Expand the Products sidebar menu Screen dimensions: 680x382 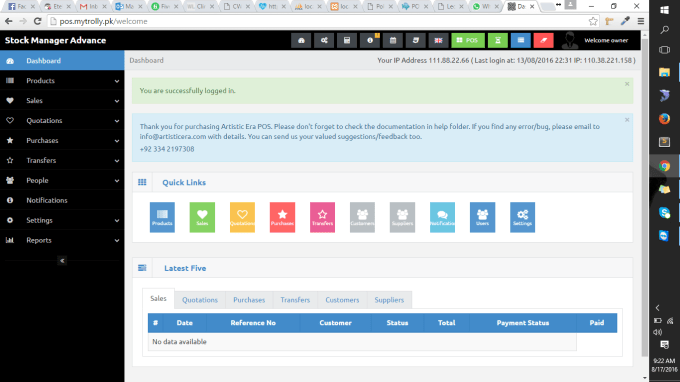point(62,81)
